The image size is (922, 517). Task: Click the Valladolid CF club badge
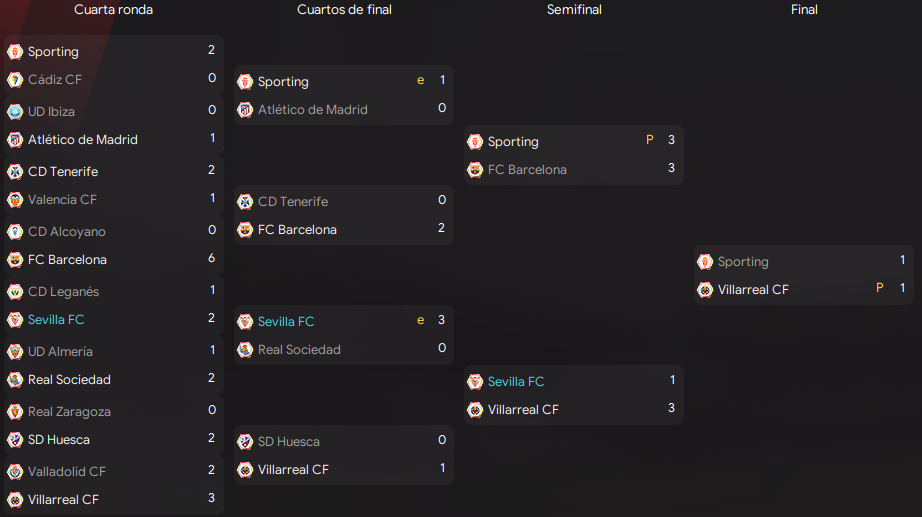[x=15, y=471]
